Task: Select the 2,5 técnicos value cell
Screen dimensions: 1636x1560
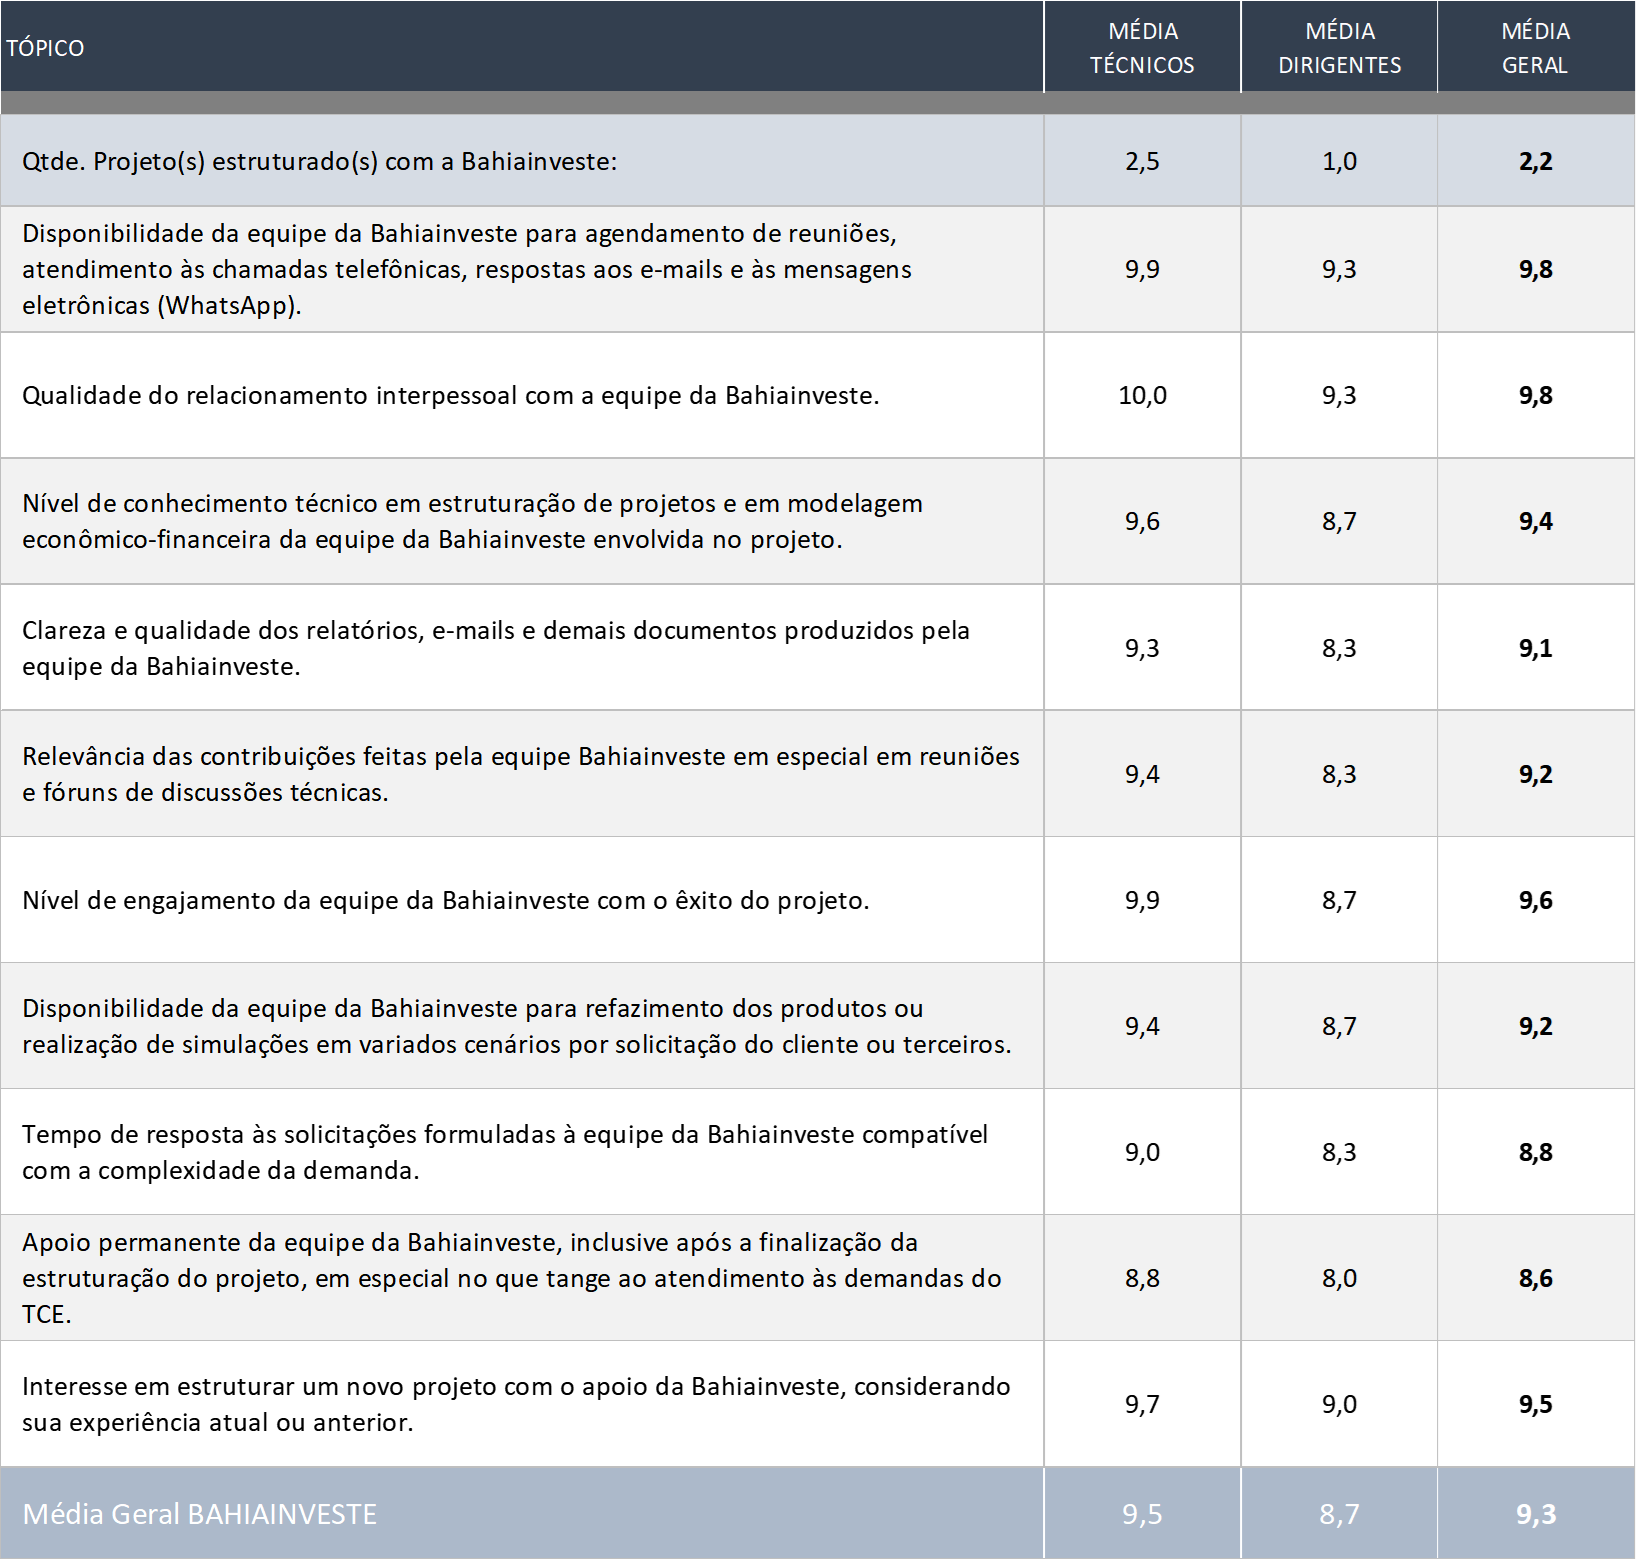Action: (1142, 161)
